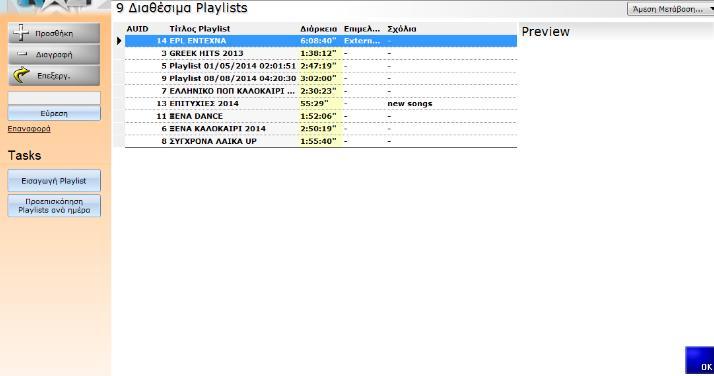714x376 pixels.
Task: Select the ΞΕΝΑ DANCE playlist
Action: pos(321,116)
